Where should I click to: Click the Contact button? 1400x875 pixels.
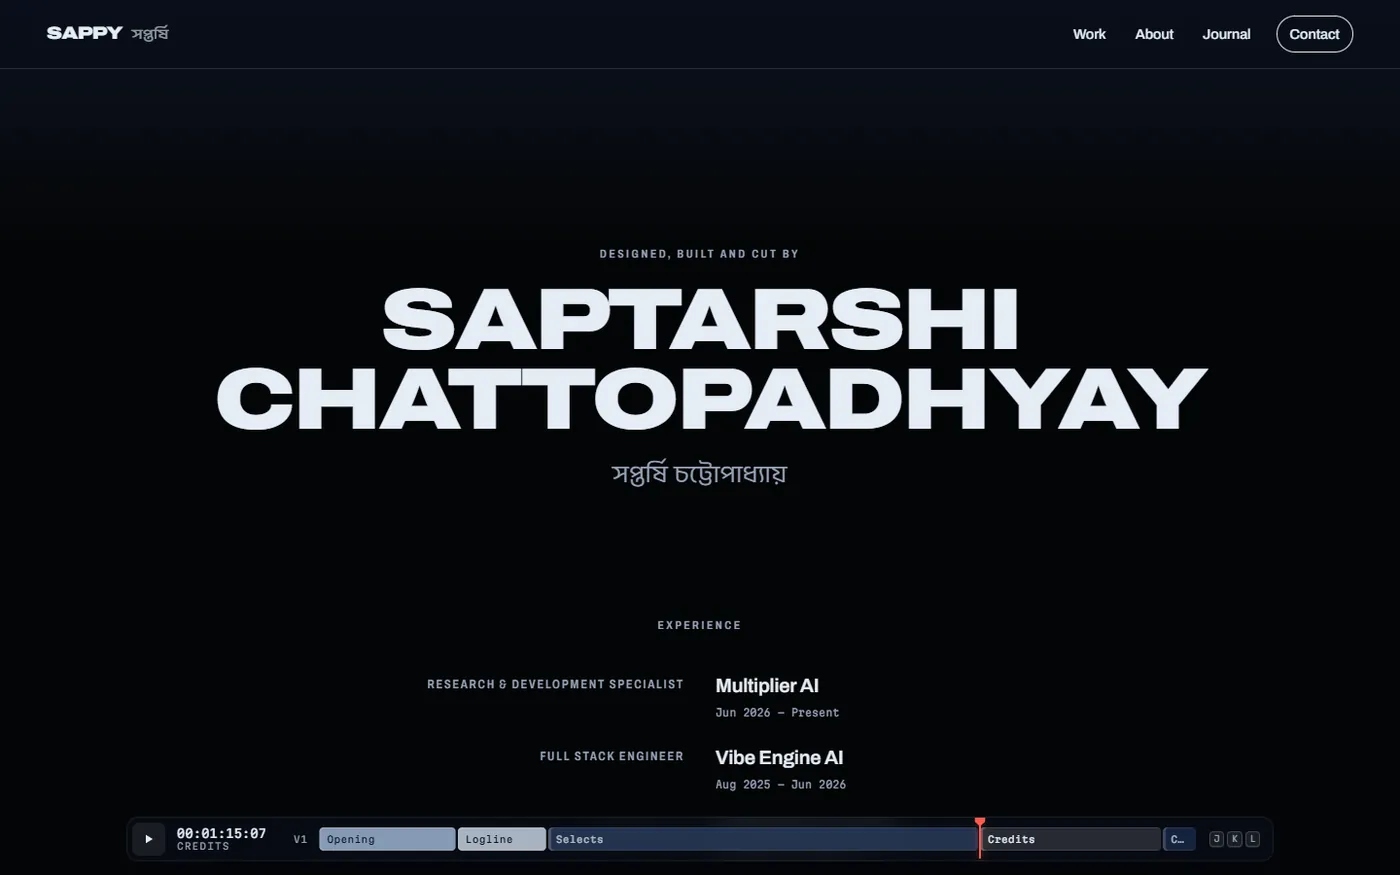click(1314, 34)
